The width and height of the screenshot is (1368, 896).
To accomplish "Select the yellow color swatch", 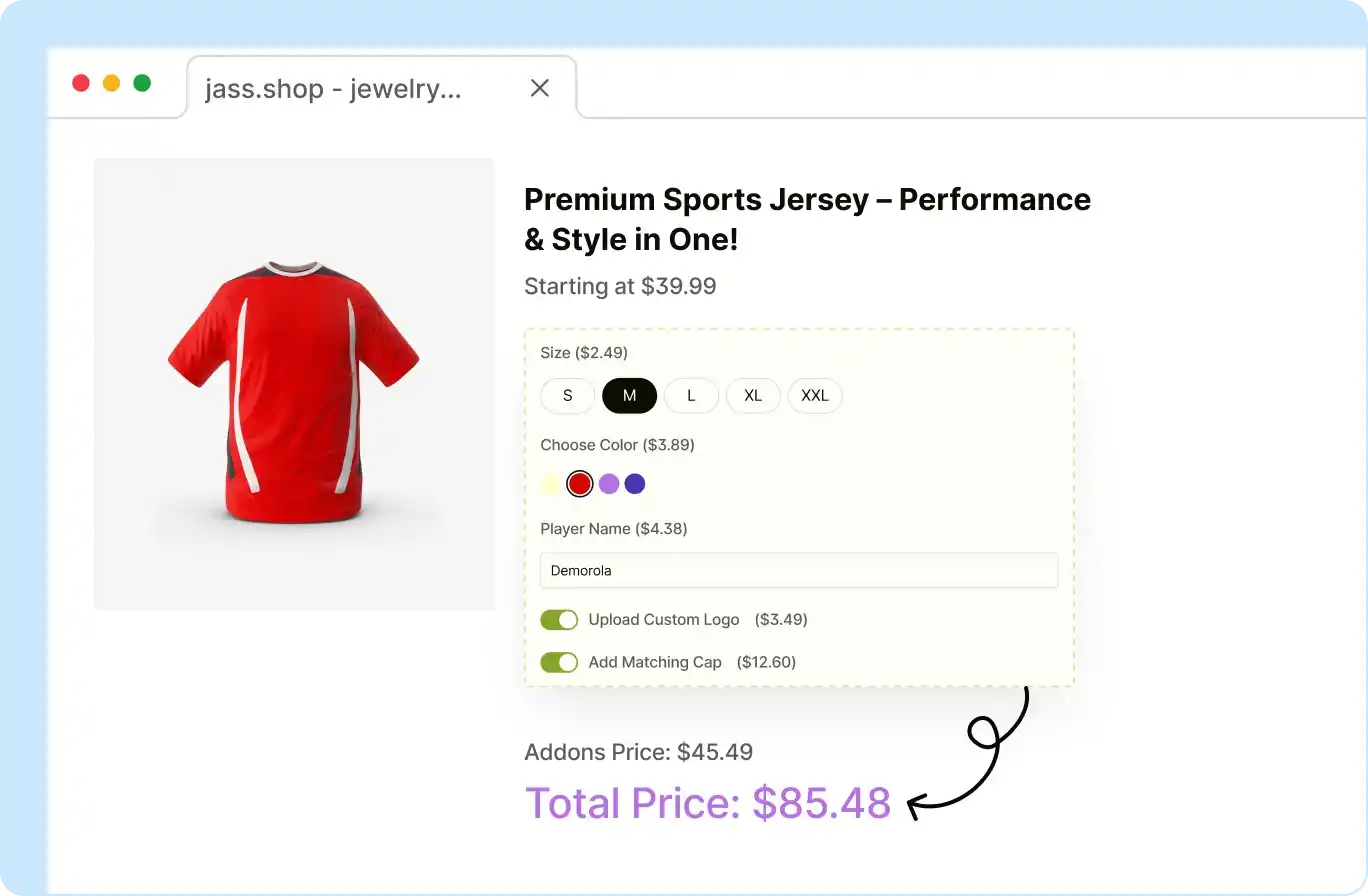I will tap(551, 483).
